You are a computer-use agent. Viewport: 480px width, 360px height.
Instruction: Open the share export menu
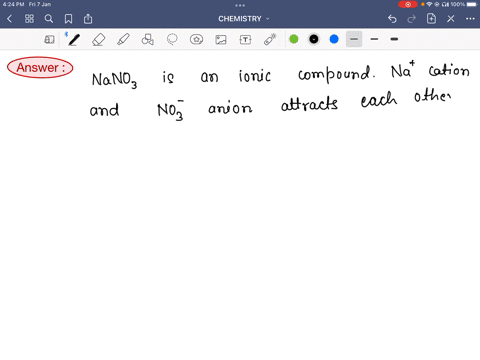point(88,19)
